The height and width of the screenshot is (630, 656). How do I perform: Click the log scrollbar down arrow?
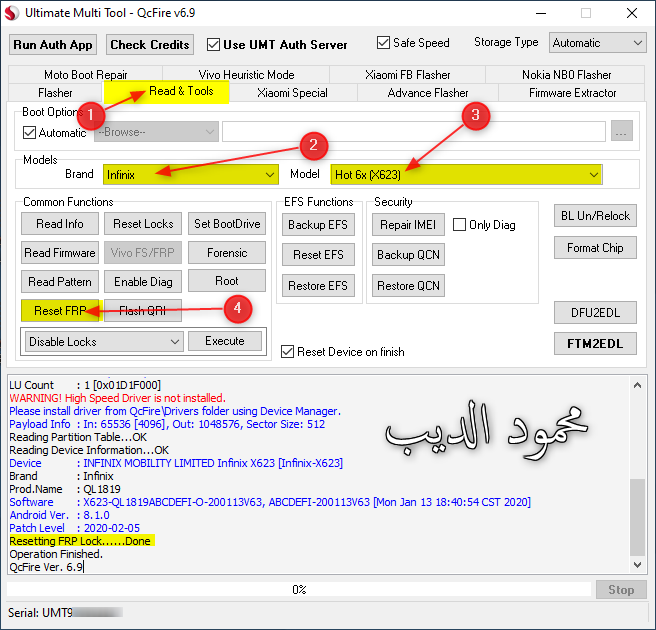coord(637,565)
